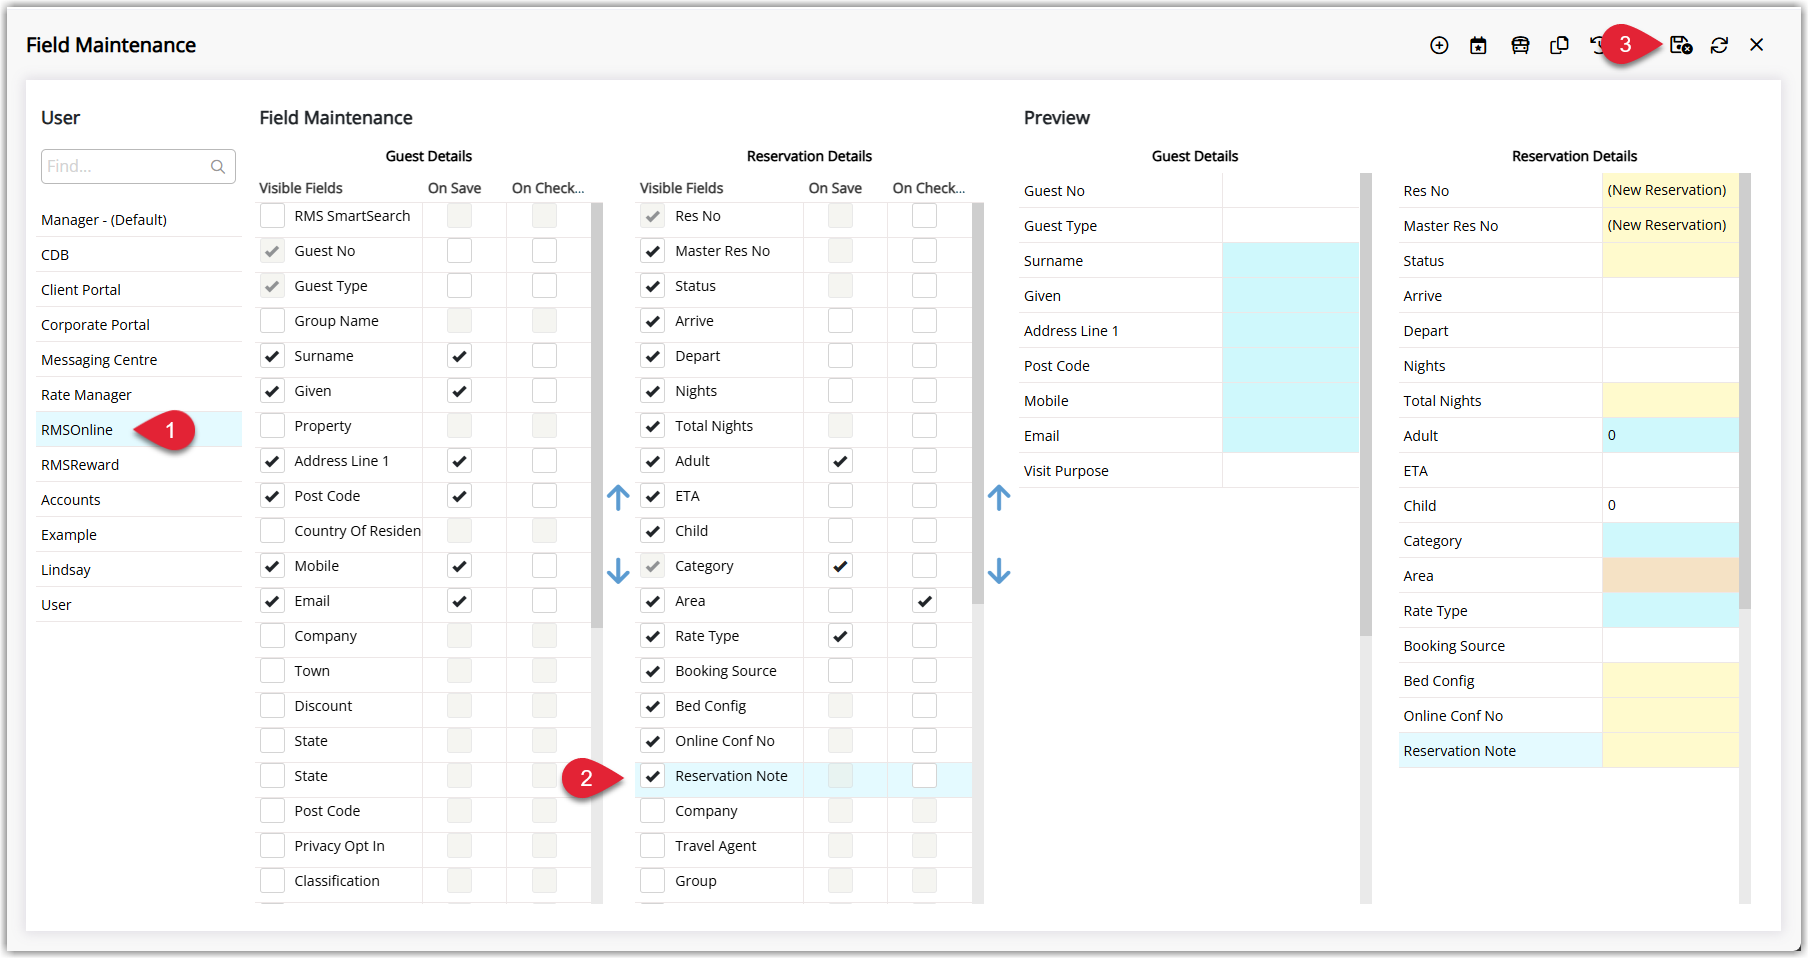
Task: Enable Classification visible field checkbox
Action: (x=272, y=881)
